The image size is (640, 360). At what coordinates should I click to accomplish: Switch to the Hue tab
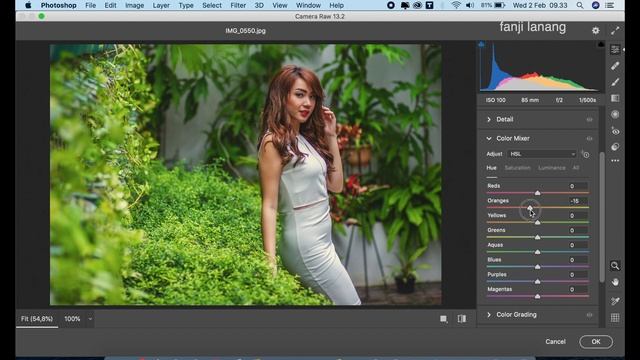point(491,168)
